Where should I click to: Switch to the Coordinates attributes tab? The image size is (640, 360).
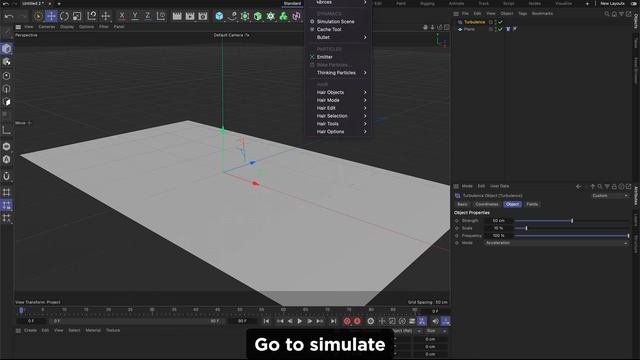(x=487, y=204)
